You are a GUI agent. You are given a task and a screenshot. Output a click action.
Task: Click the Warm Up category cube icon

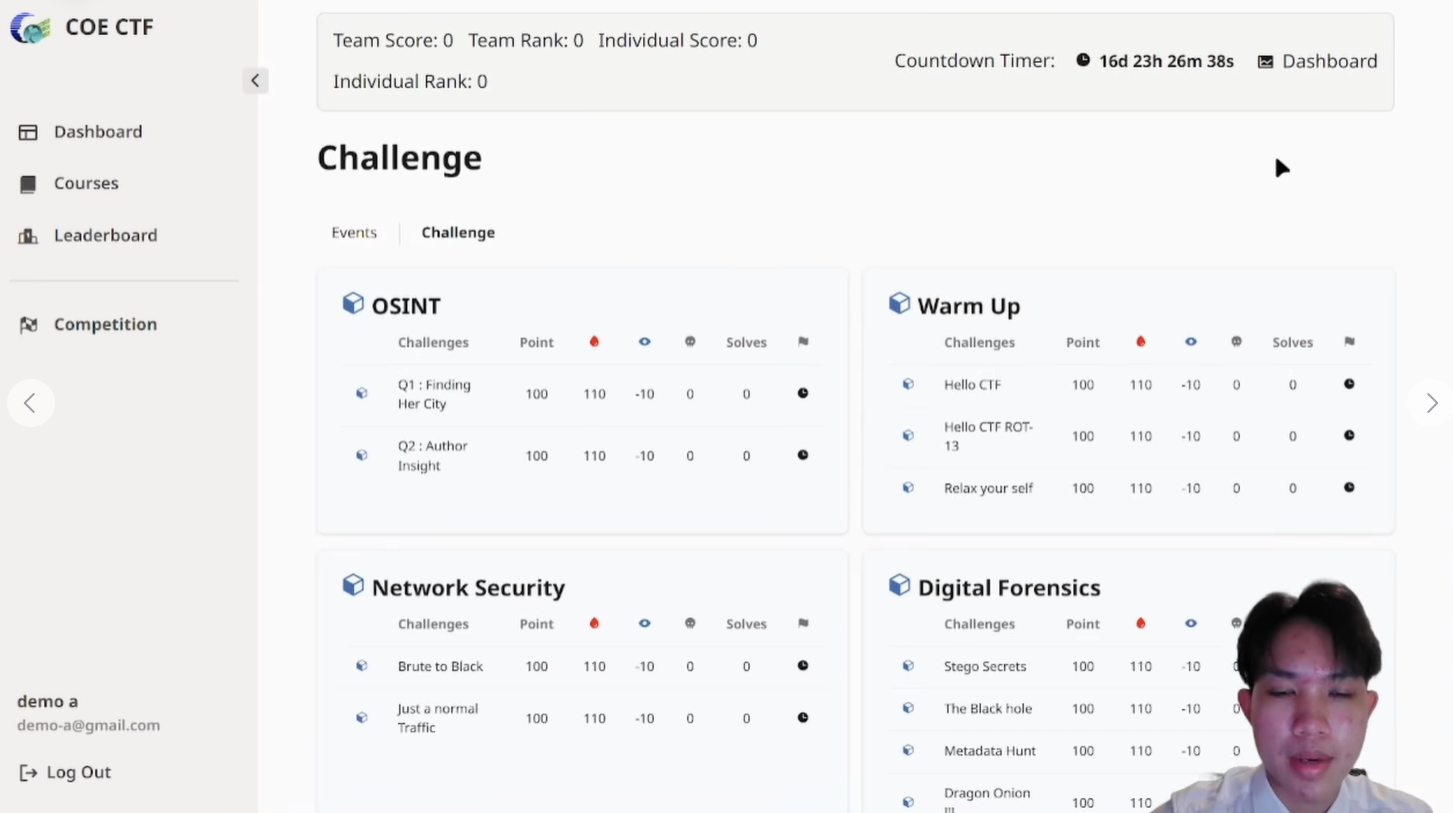pos(899,304)
